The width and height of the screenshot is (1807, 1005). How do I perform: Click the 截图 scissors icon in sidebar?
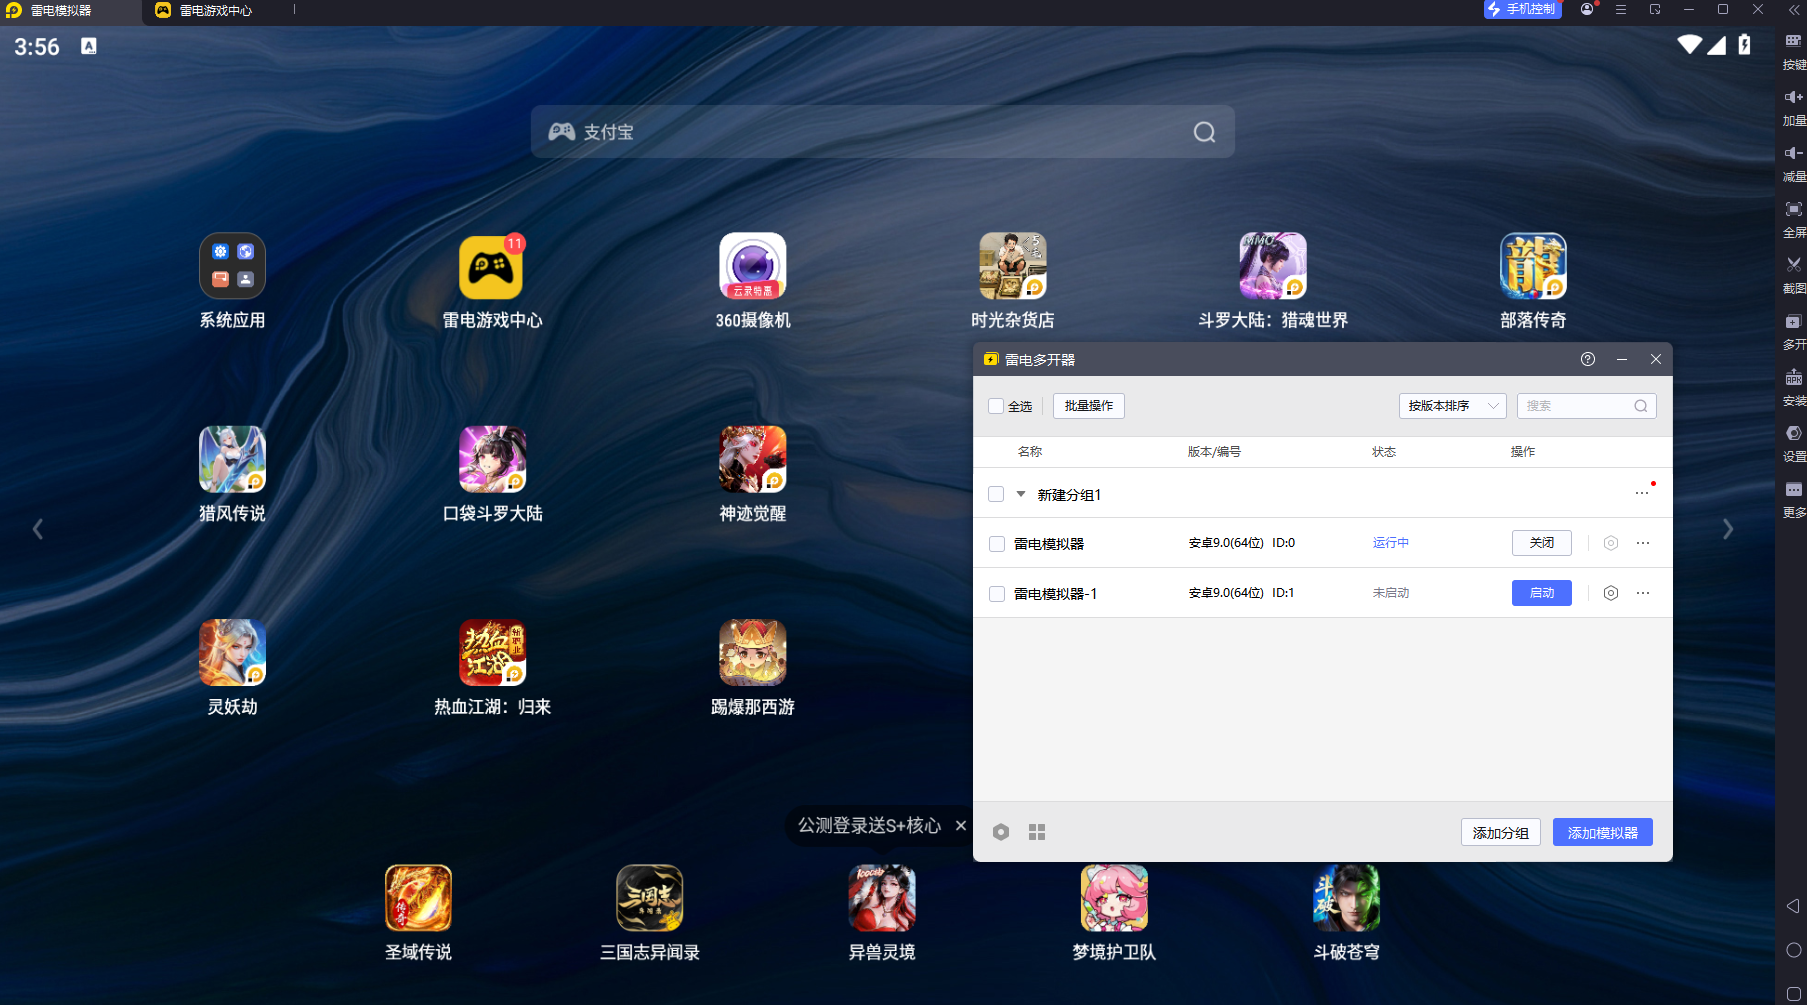click(x=1793, y=265)
